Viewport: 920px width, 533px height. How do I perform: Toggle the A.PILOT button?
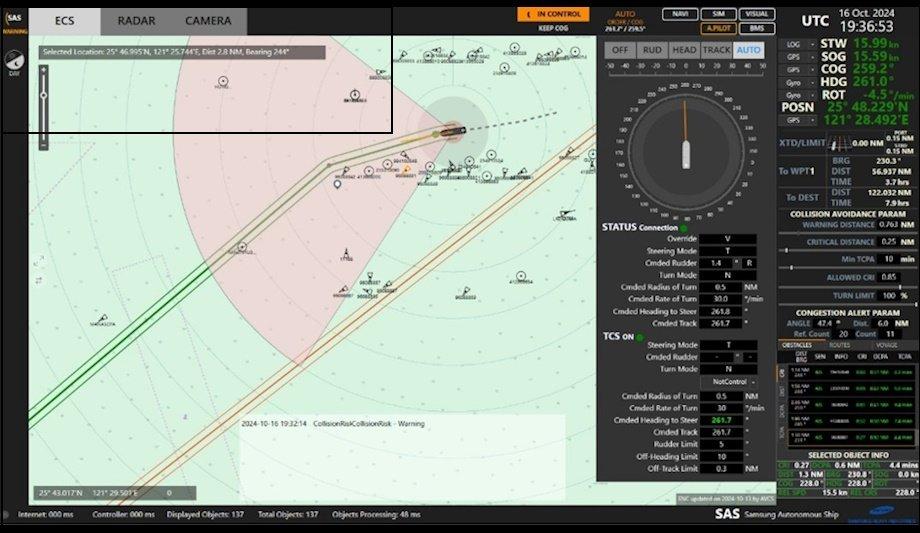719,28
